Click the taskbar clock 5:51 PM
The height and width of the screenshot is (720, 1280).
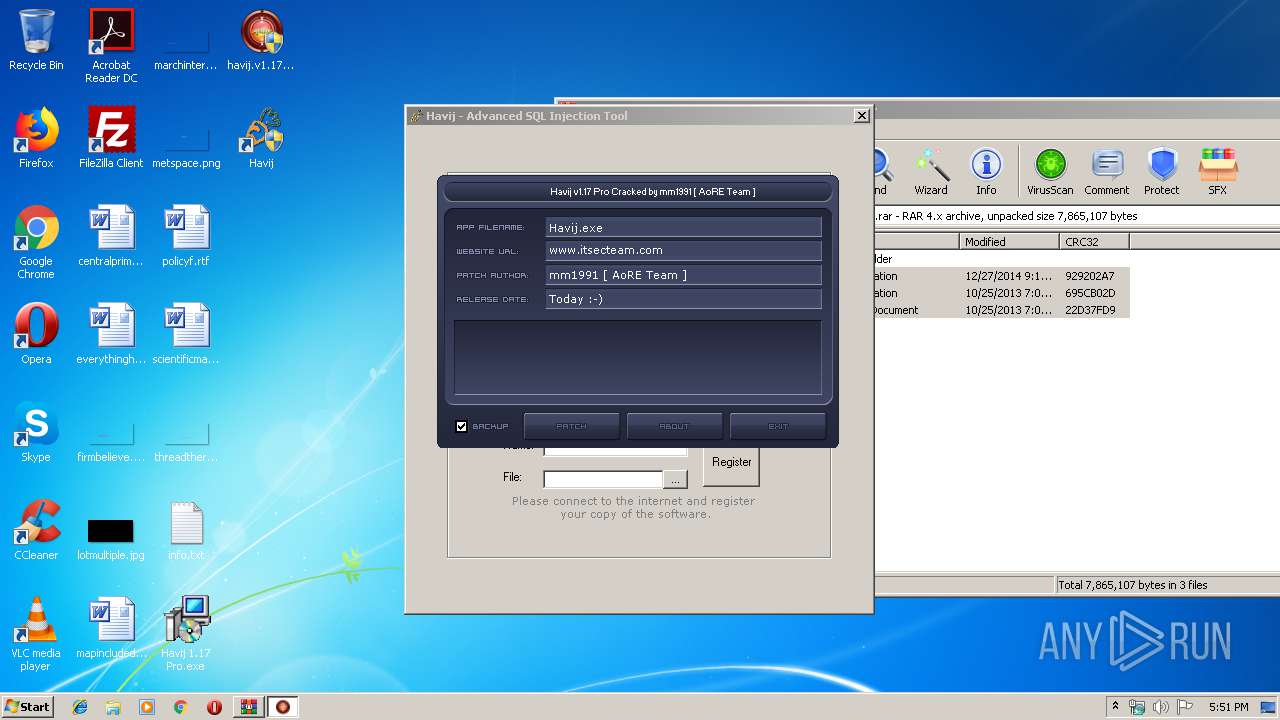point(1228,707)
